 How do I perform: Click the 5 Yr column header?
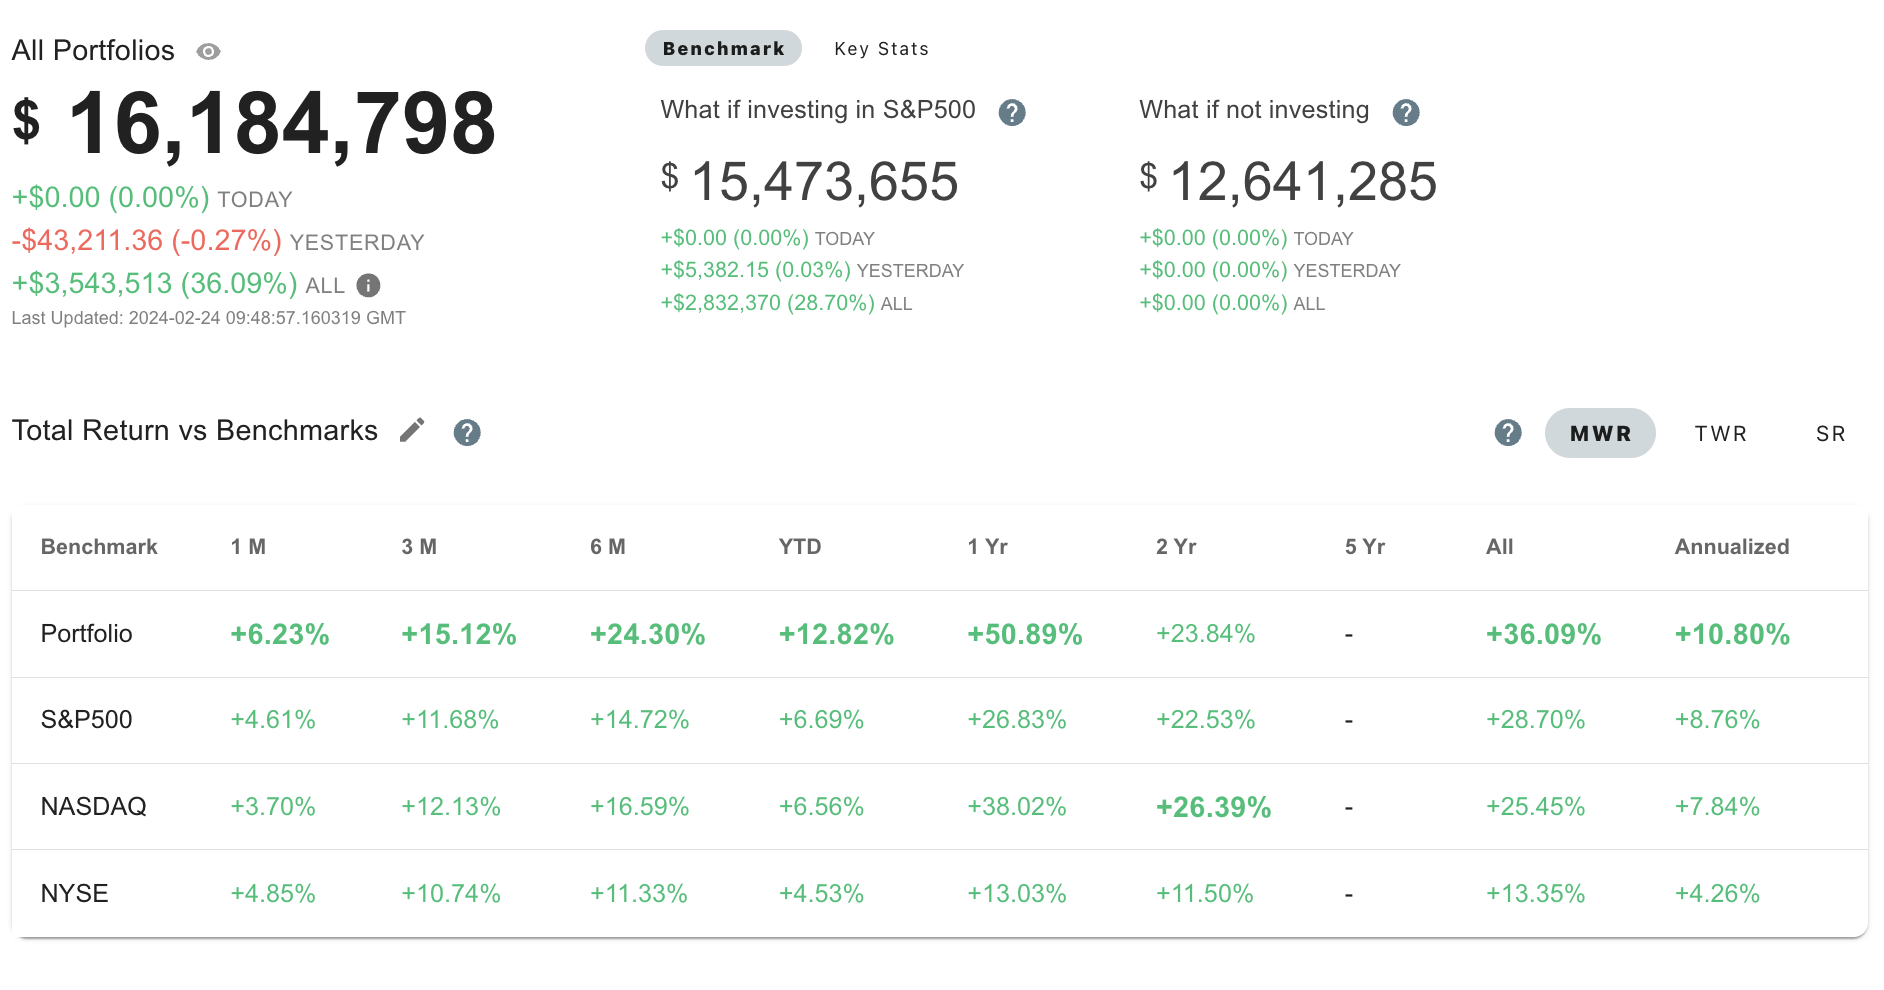pos(1366,546)
